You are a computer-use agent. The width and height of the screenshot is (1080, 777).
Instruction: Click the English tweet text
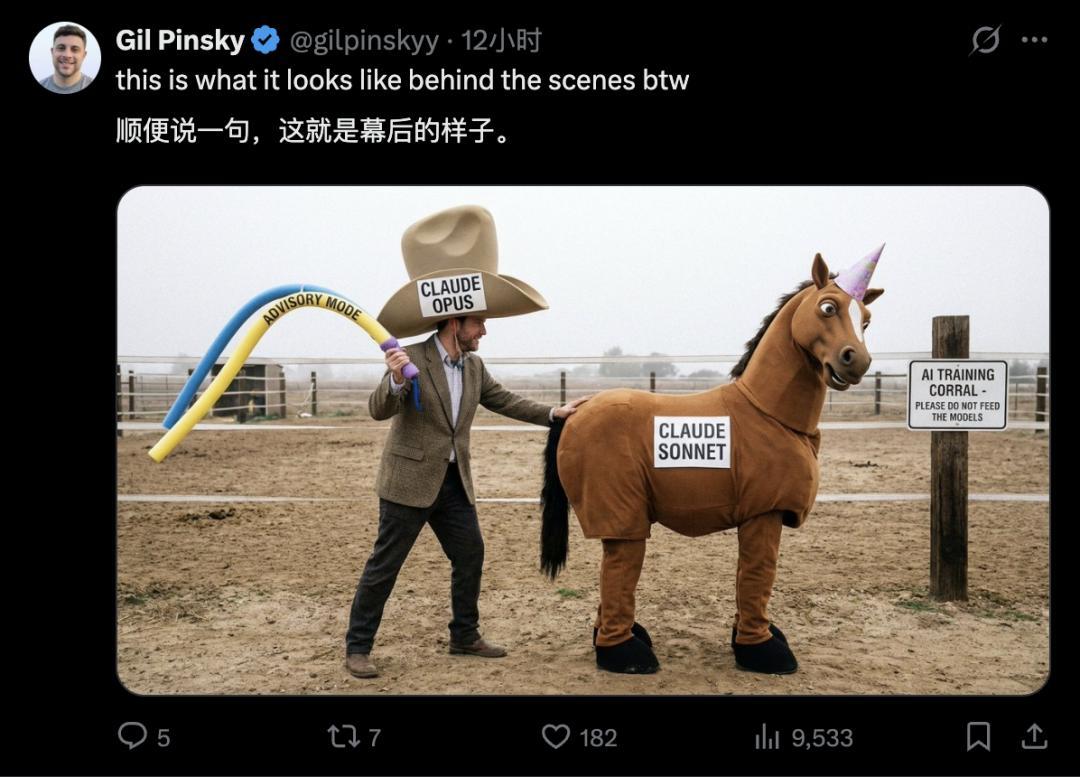(402, 80)
